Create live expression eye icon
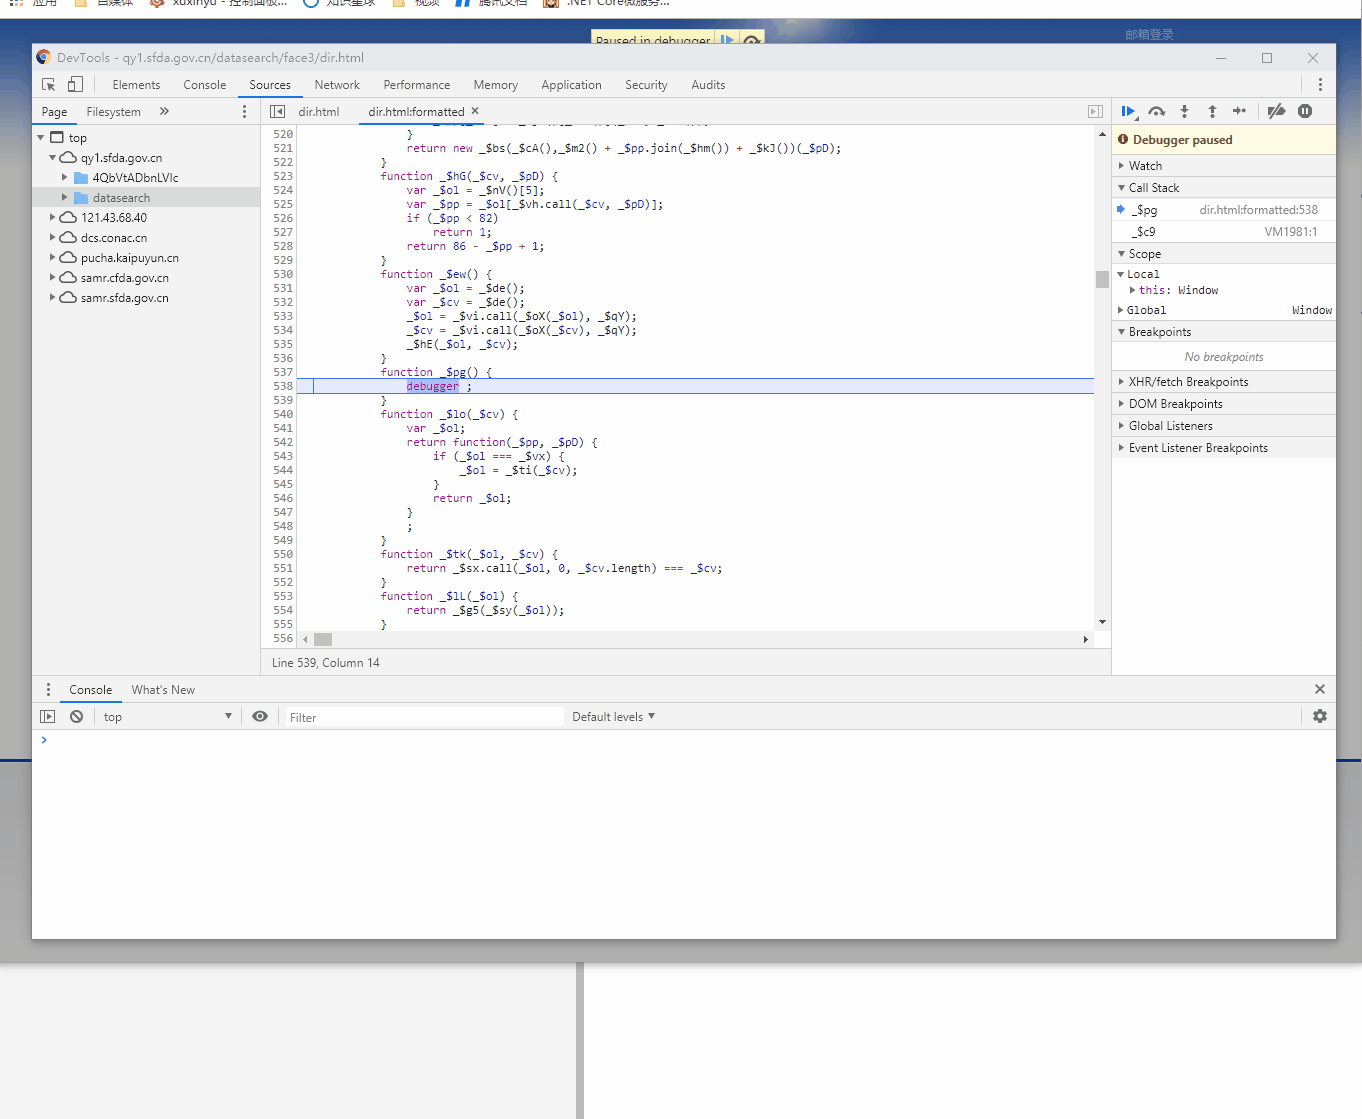 coord(260,717)
